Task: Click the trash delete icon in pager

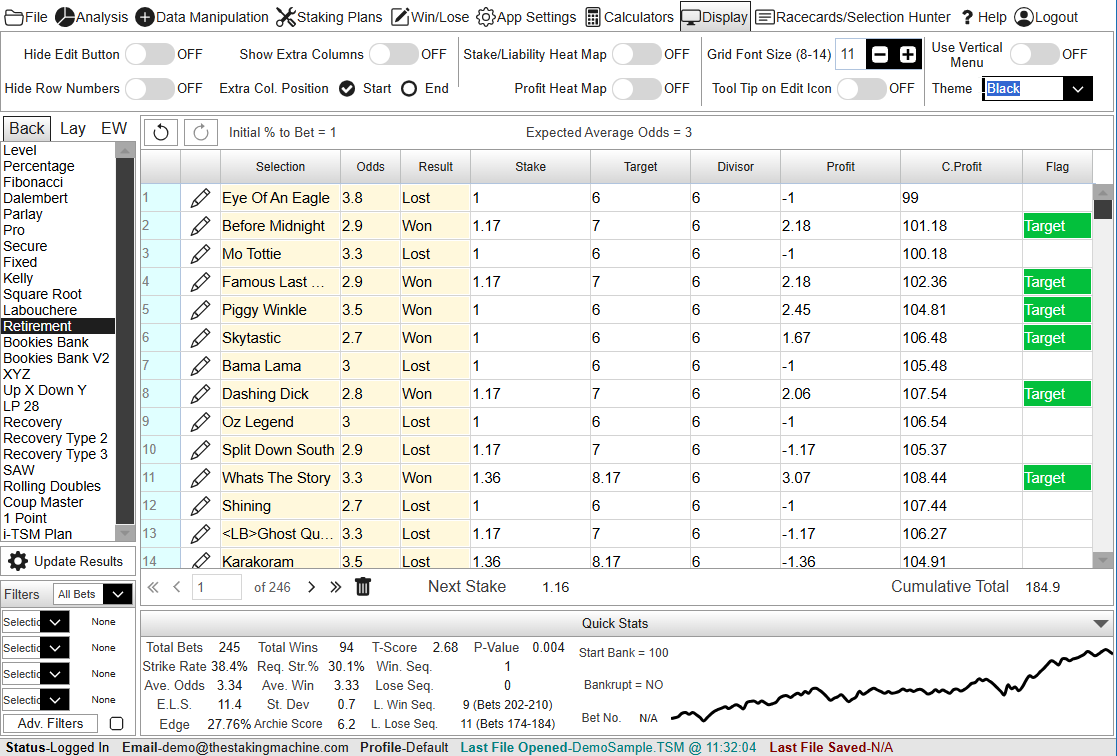Action: pos(363,587)
